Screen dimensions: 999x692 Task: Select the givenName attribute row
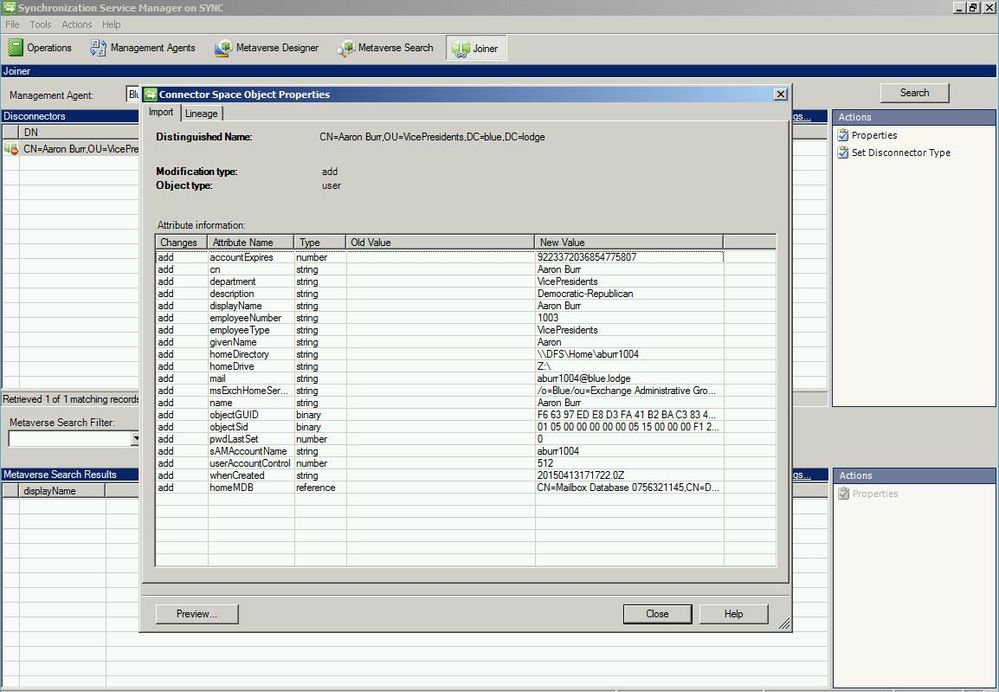[x=440, y=342]
